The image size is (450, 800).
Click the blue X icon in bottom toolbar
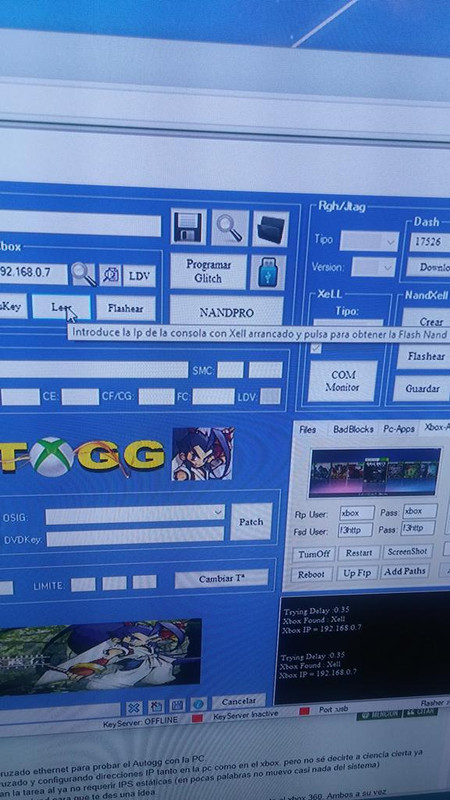pyautogui.click(x=134, y=708)
